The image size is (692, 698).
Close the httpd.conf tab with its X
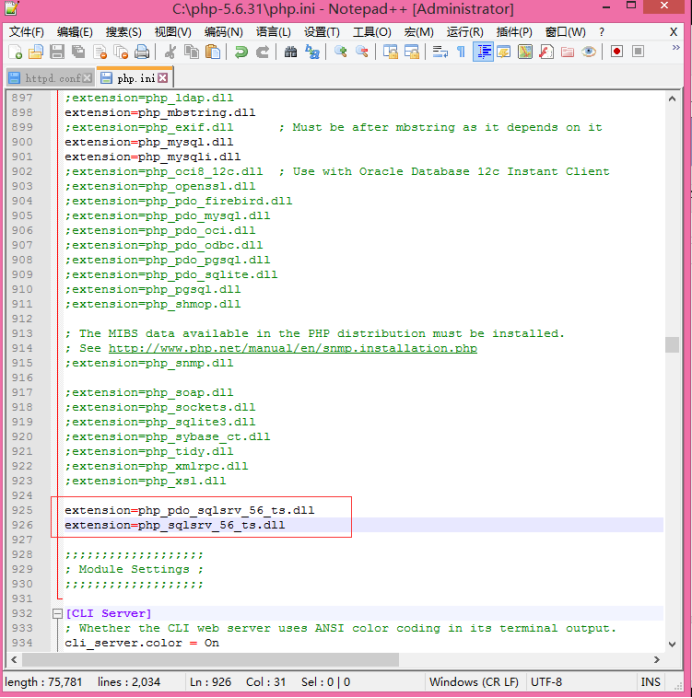click(x=87, y=78)
